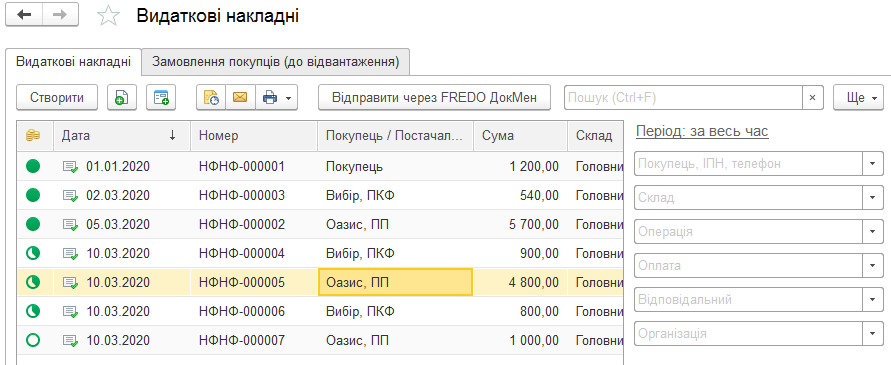Open the Ще menu
Screen dimensions: 891x365
click(x=858, y=98)
